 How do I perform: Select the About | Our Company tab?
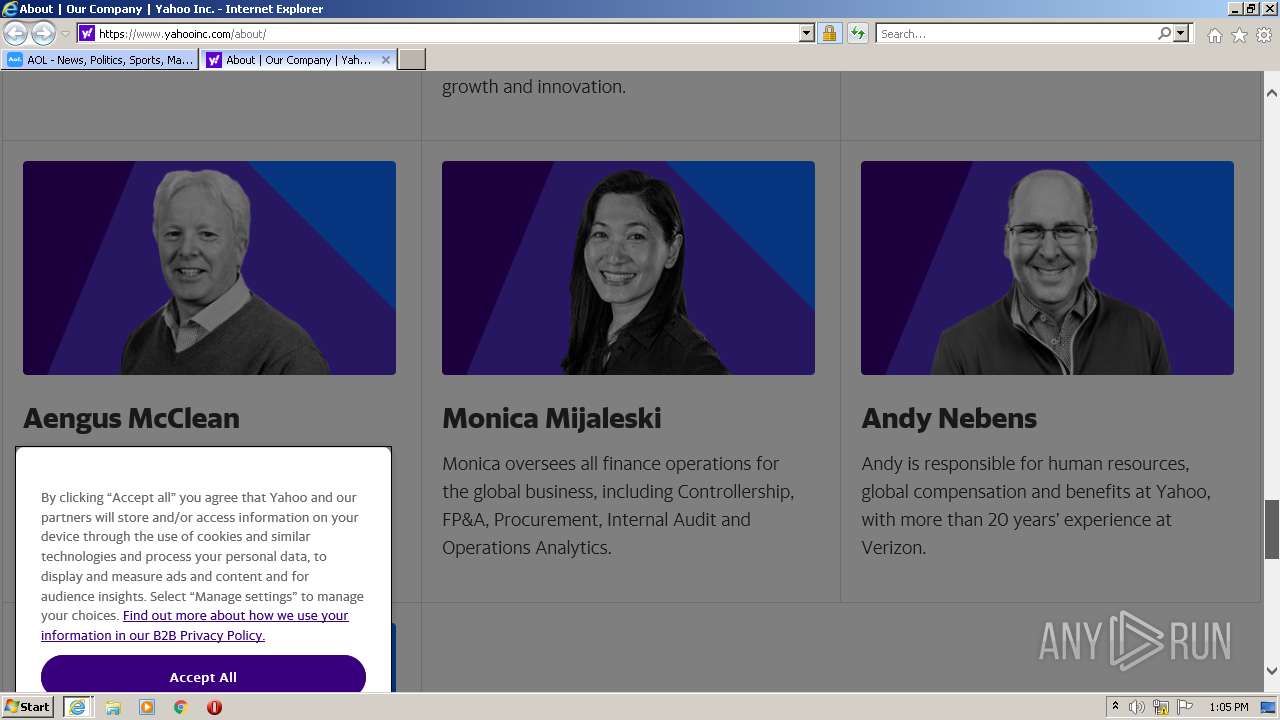298,60
